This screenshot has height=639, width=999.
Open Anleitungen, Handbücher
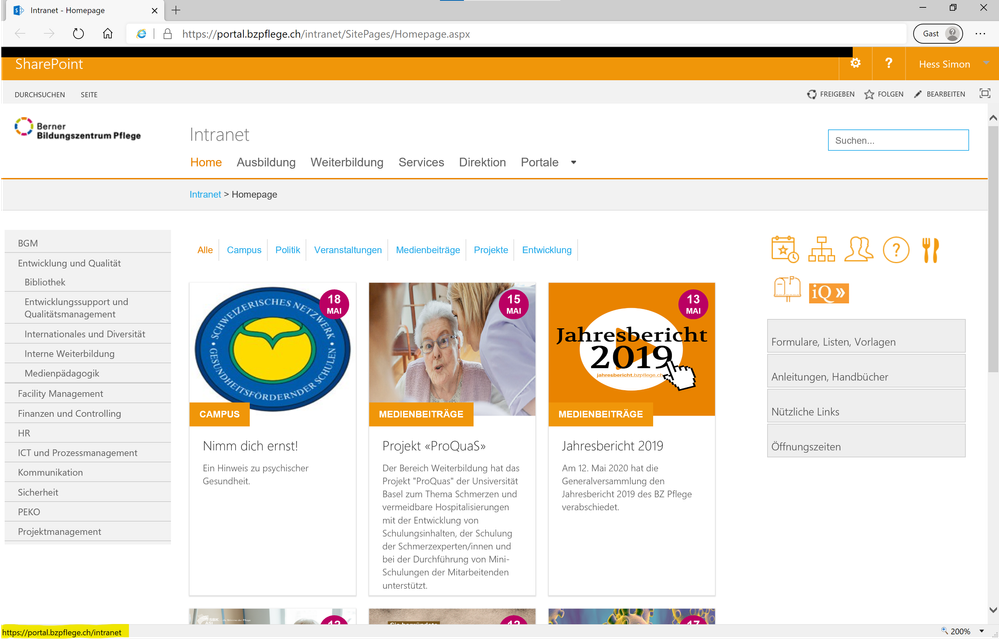(866, 371)
